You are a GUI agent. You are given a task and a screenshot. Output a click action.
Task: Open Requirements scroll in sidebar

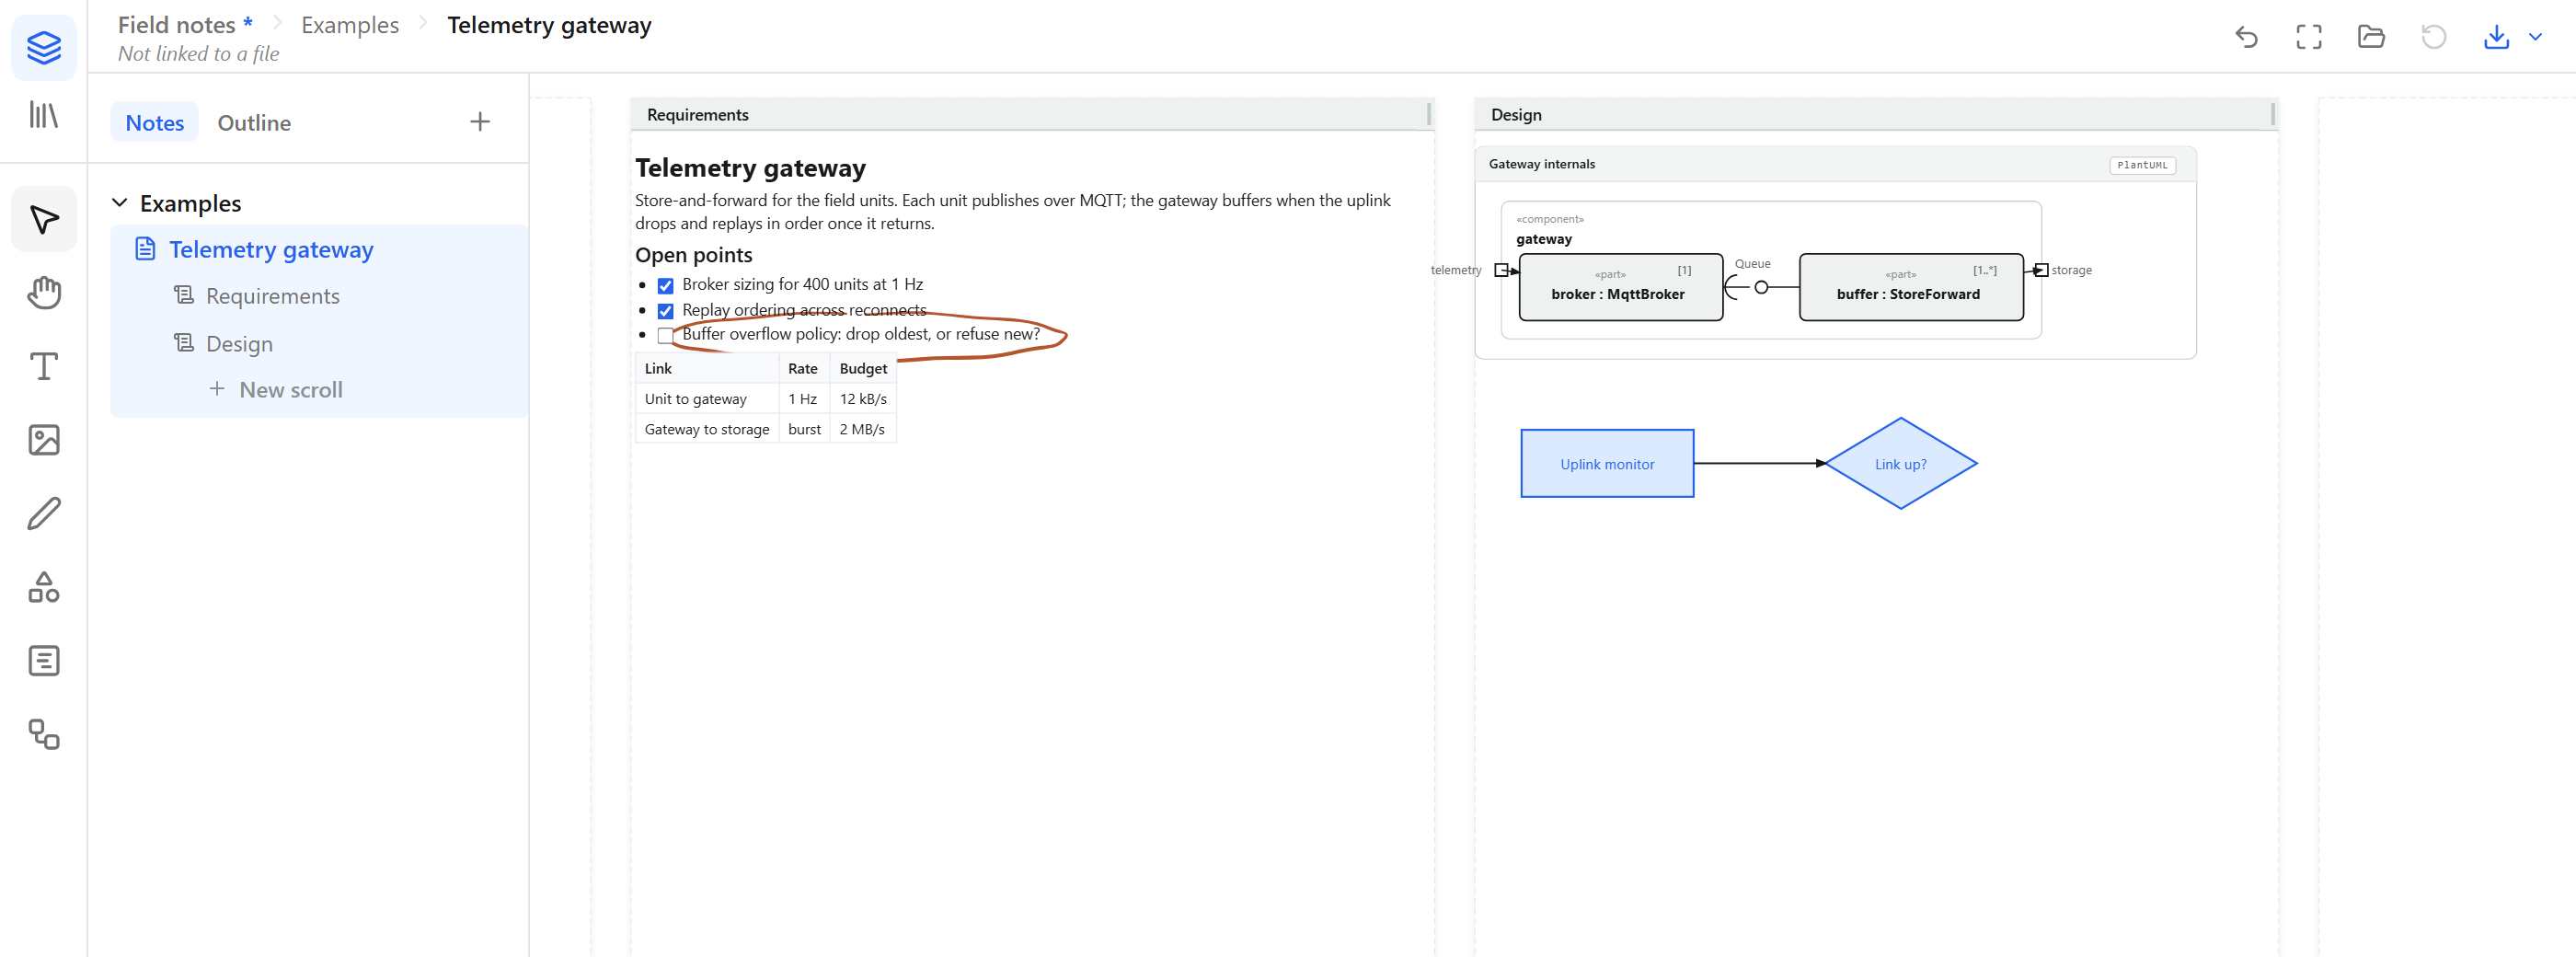[x=272, y=296]
